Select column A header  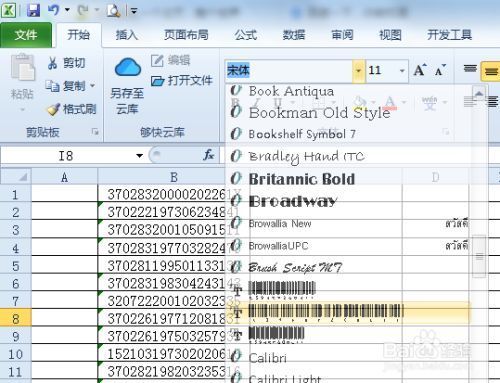[64, 177]
